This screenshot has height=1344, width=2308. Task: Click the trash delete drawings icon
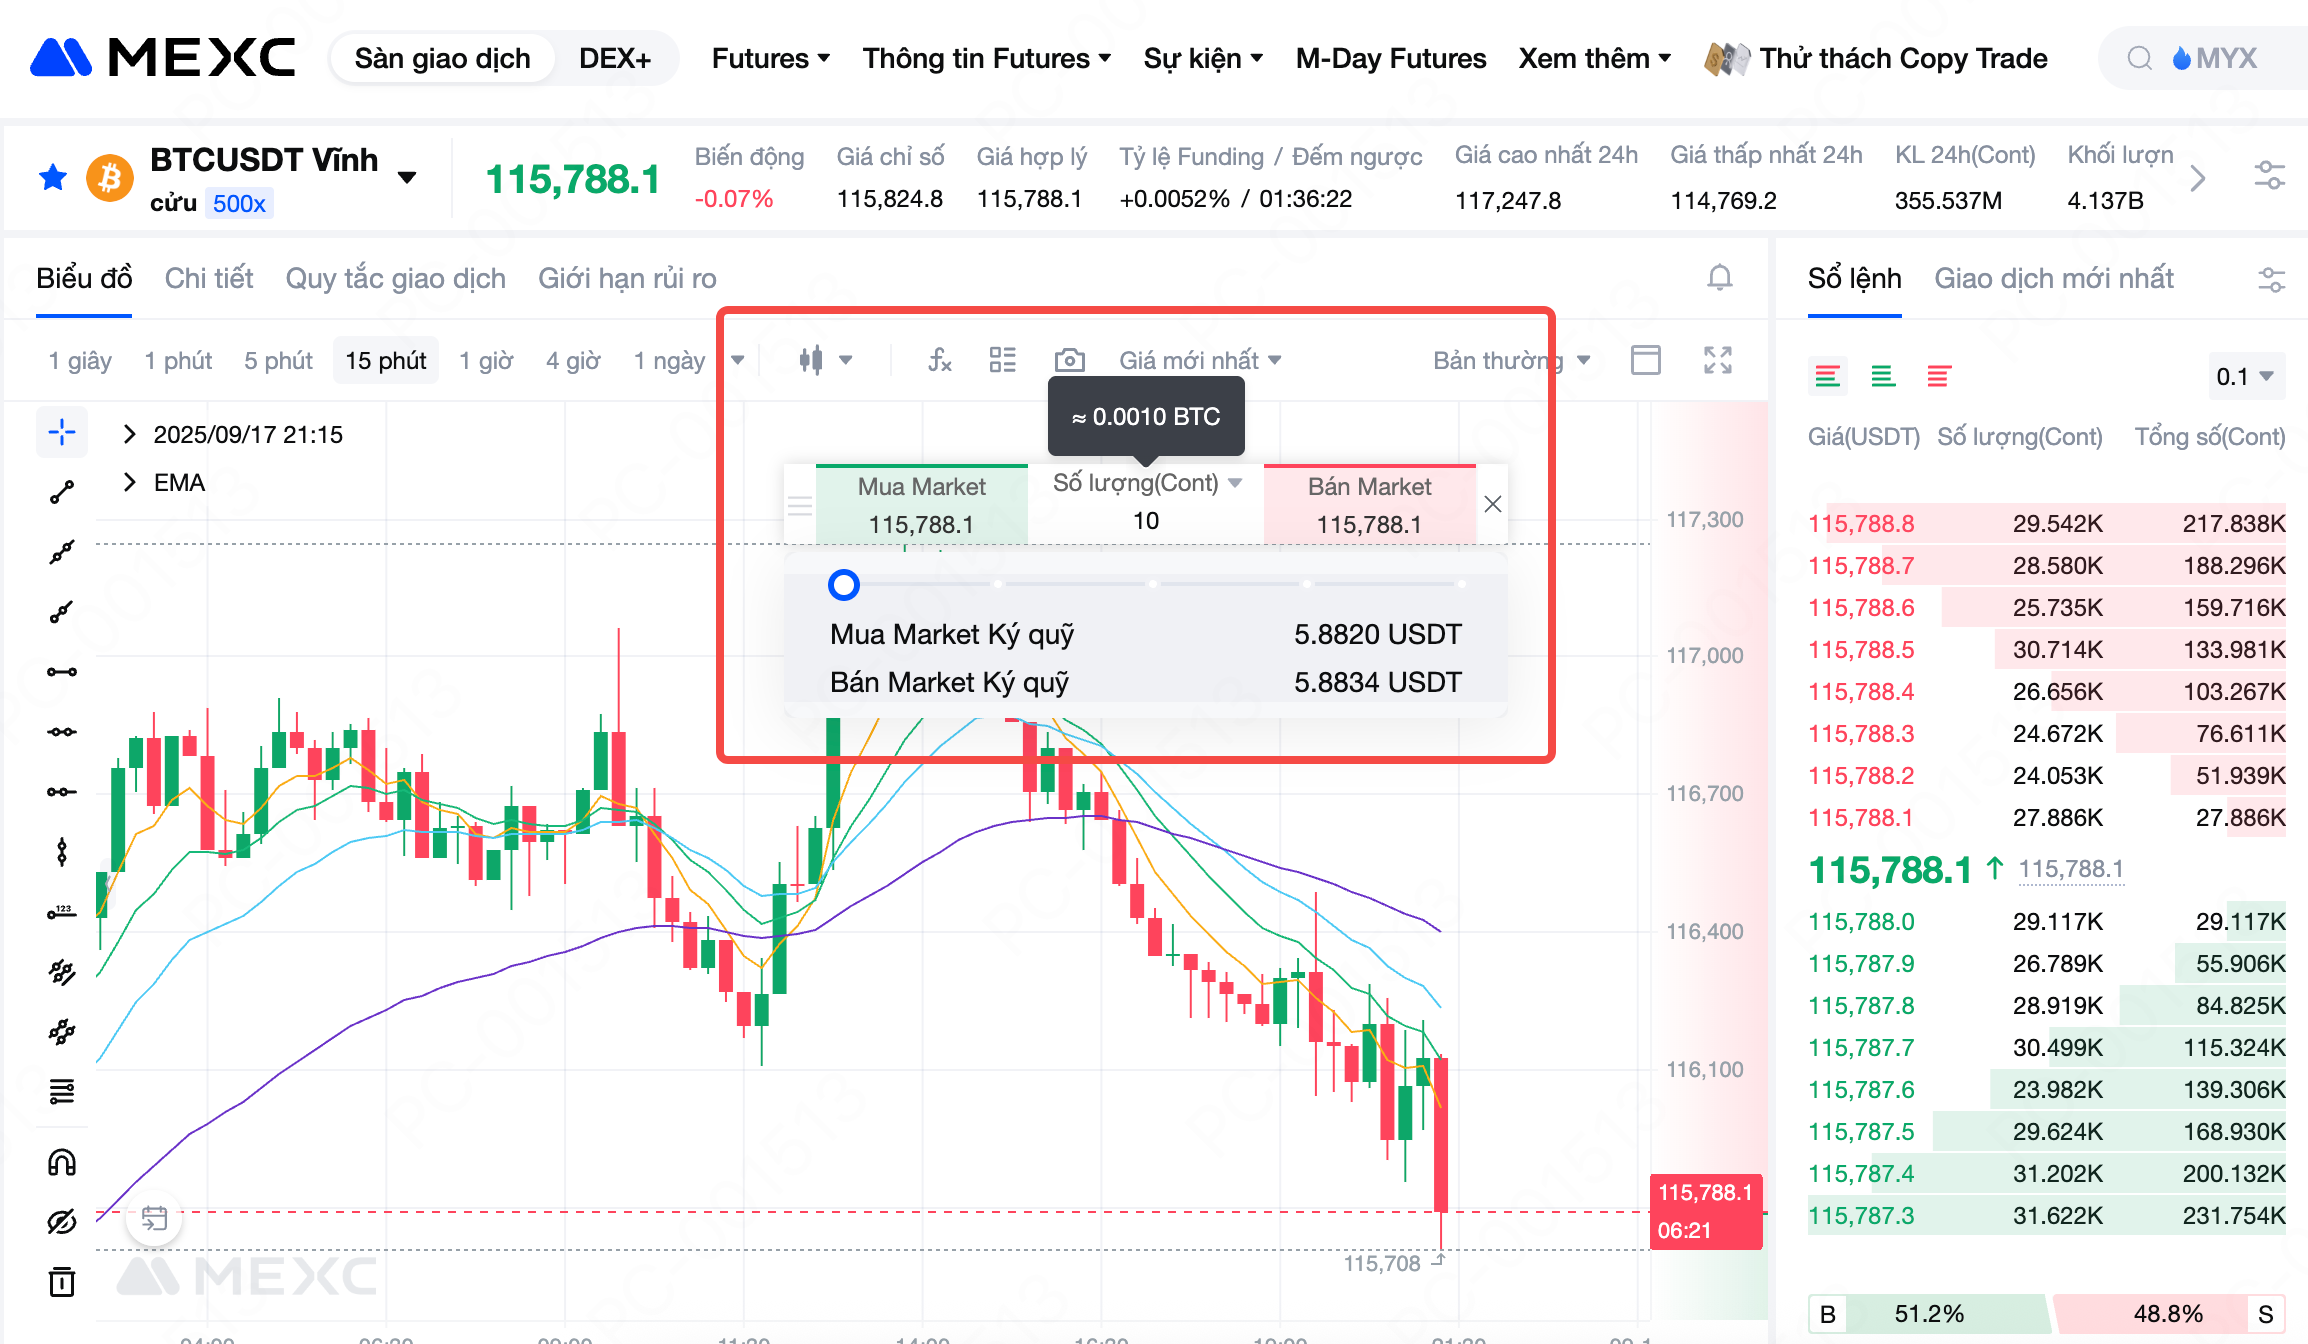[x=62, y=1281]
